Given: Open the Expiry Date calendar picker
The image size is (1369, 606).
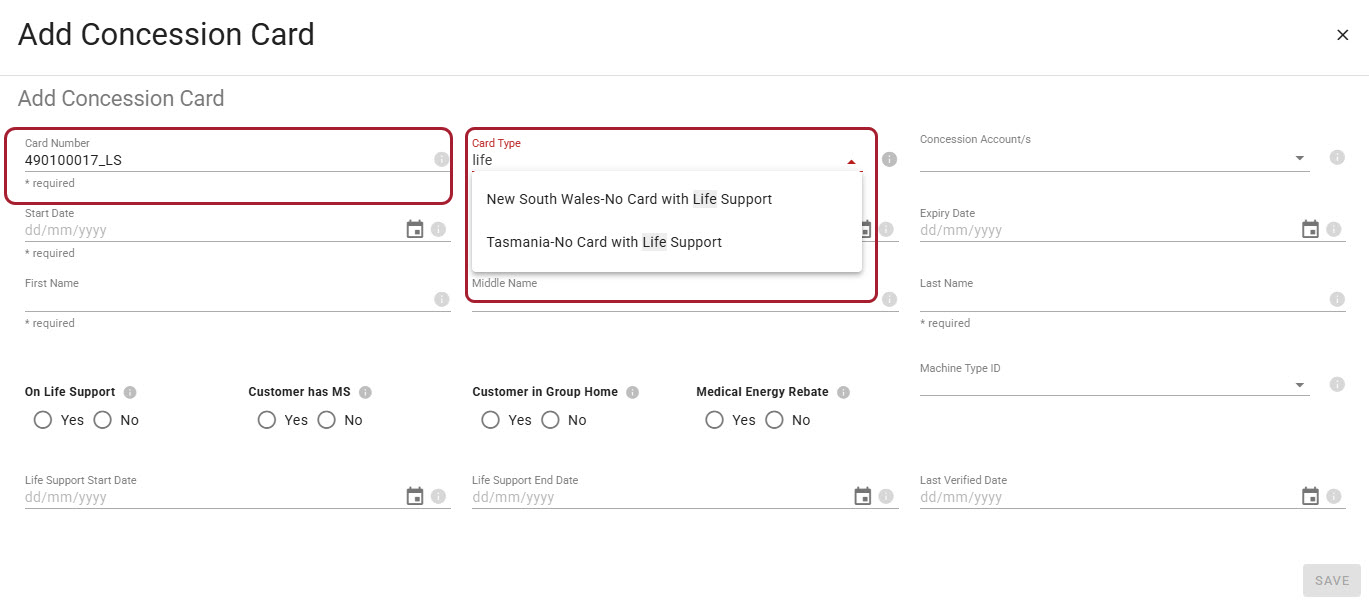Looking at the screenshot, I should (x=1310, y=229).
